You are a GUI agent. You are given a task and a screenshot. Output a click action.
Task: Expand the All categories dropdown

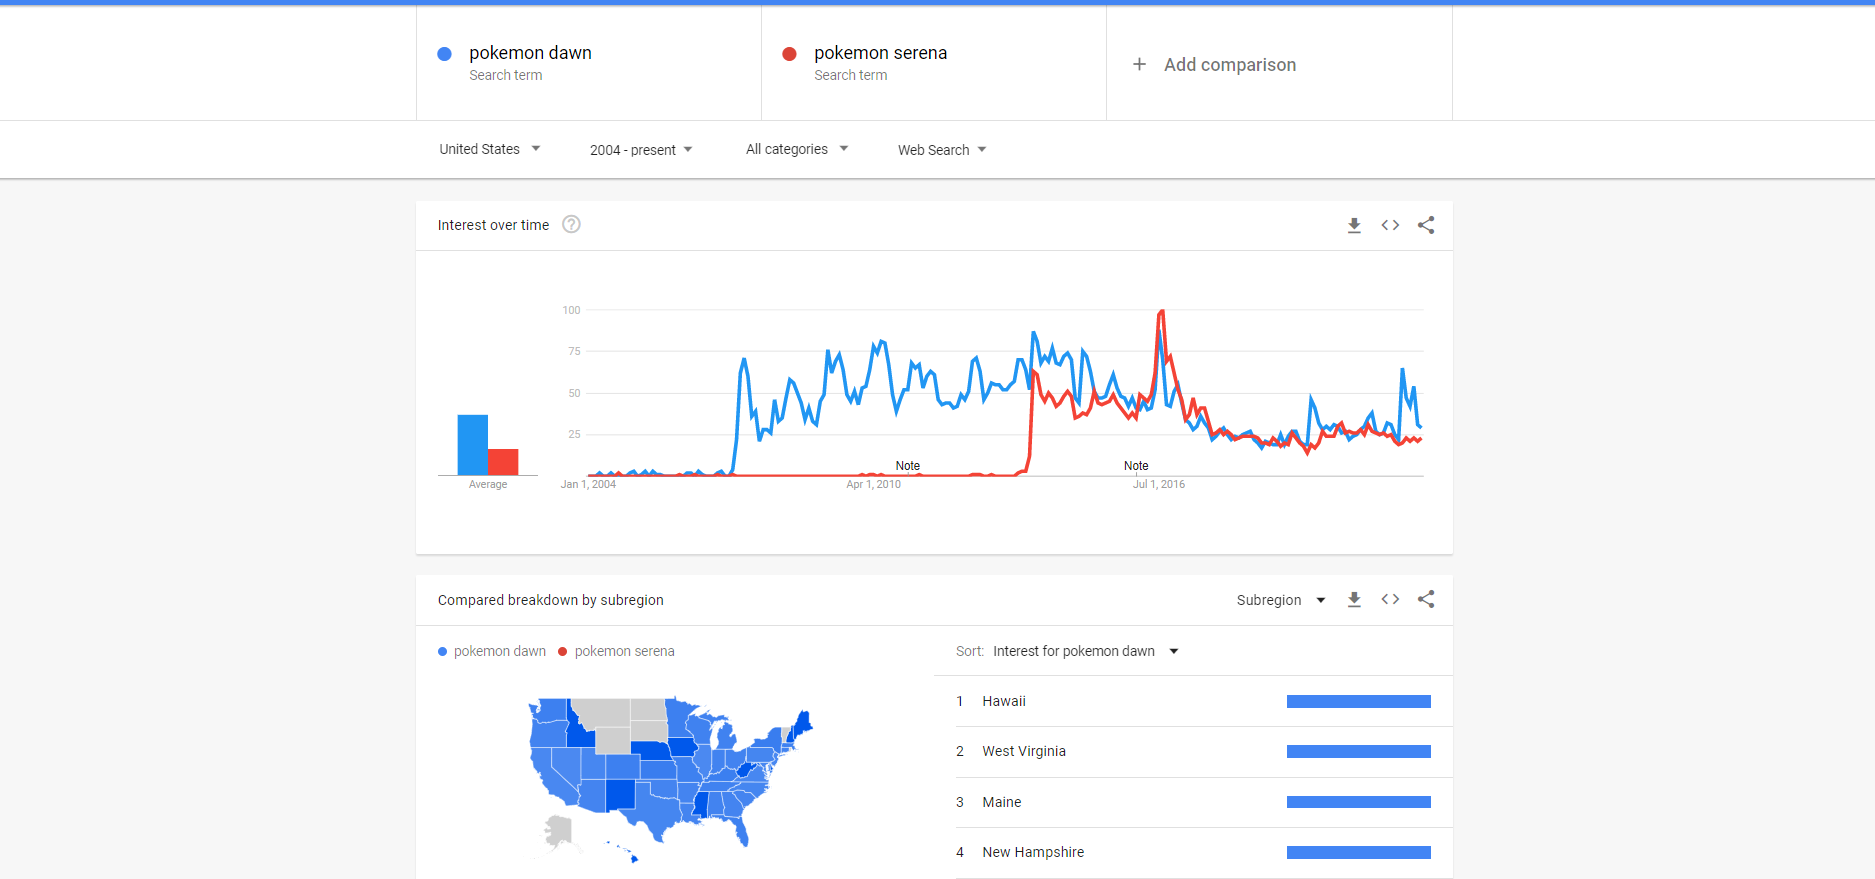796,150
